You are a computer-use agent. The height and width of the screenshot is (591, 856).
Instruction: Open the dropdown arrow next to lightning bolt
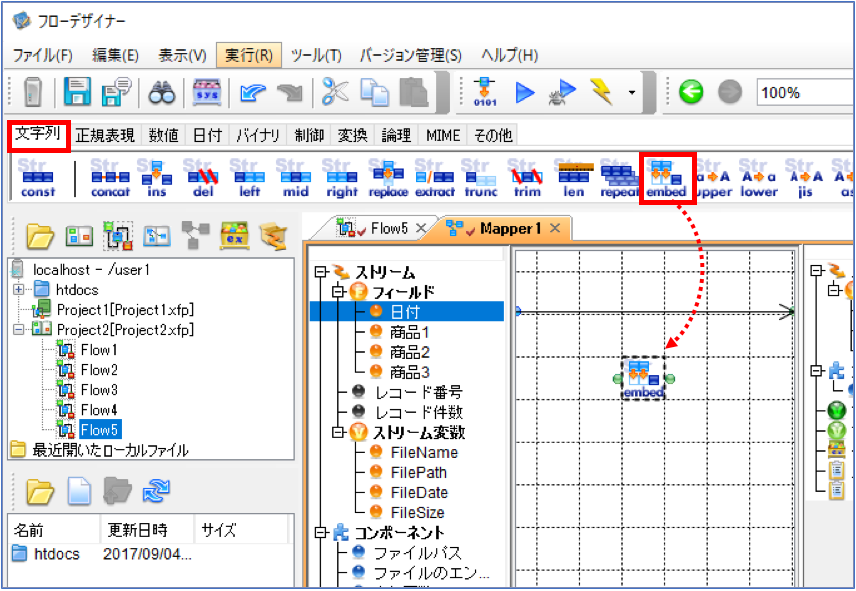[632, 92]
